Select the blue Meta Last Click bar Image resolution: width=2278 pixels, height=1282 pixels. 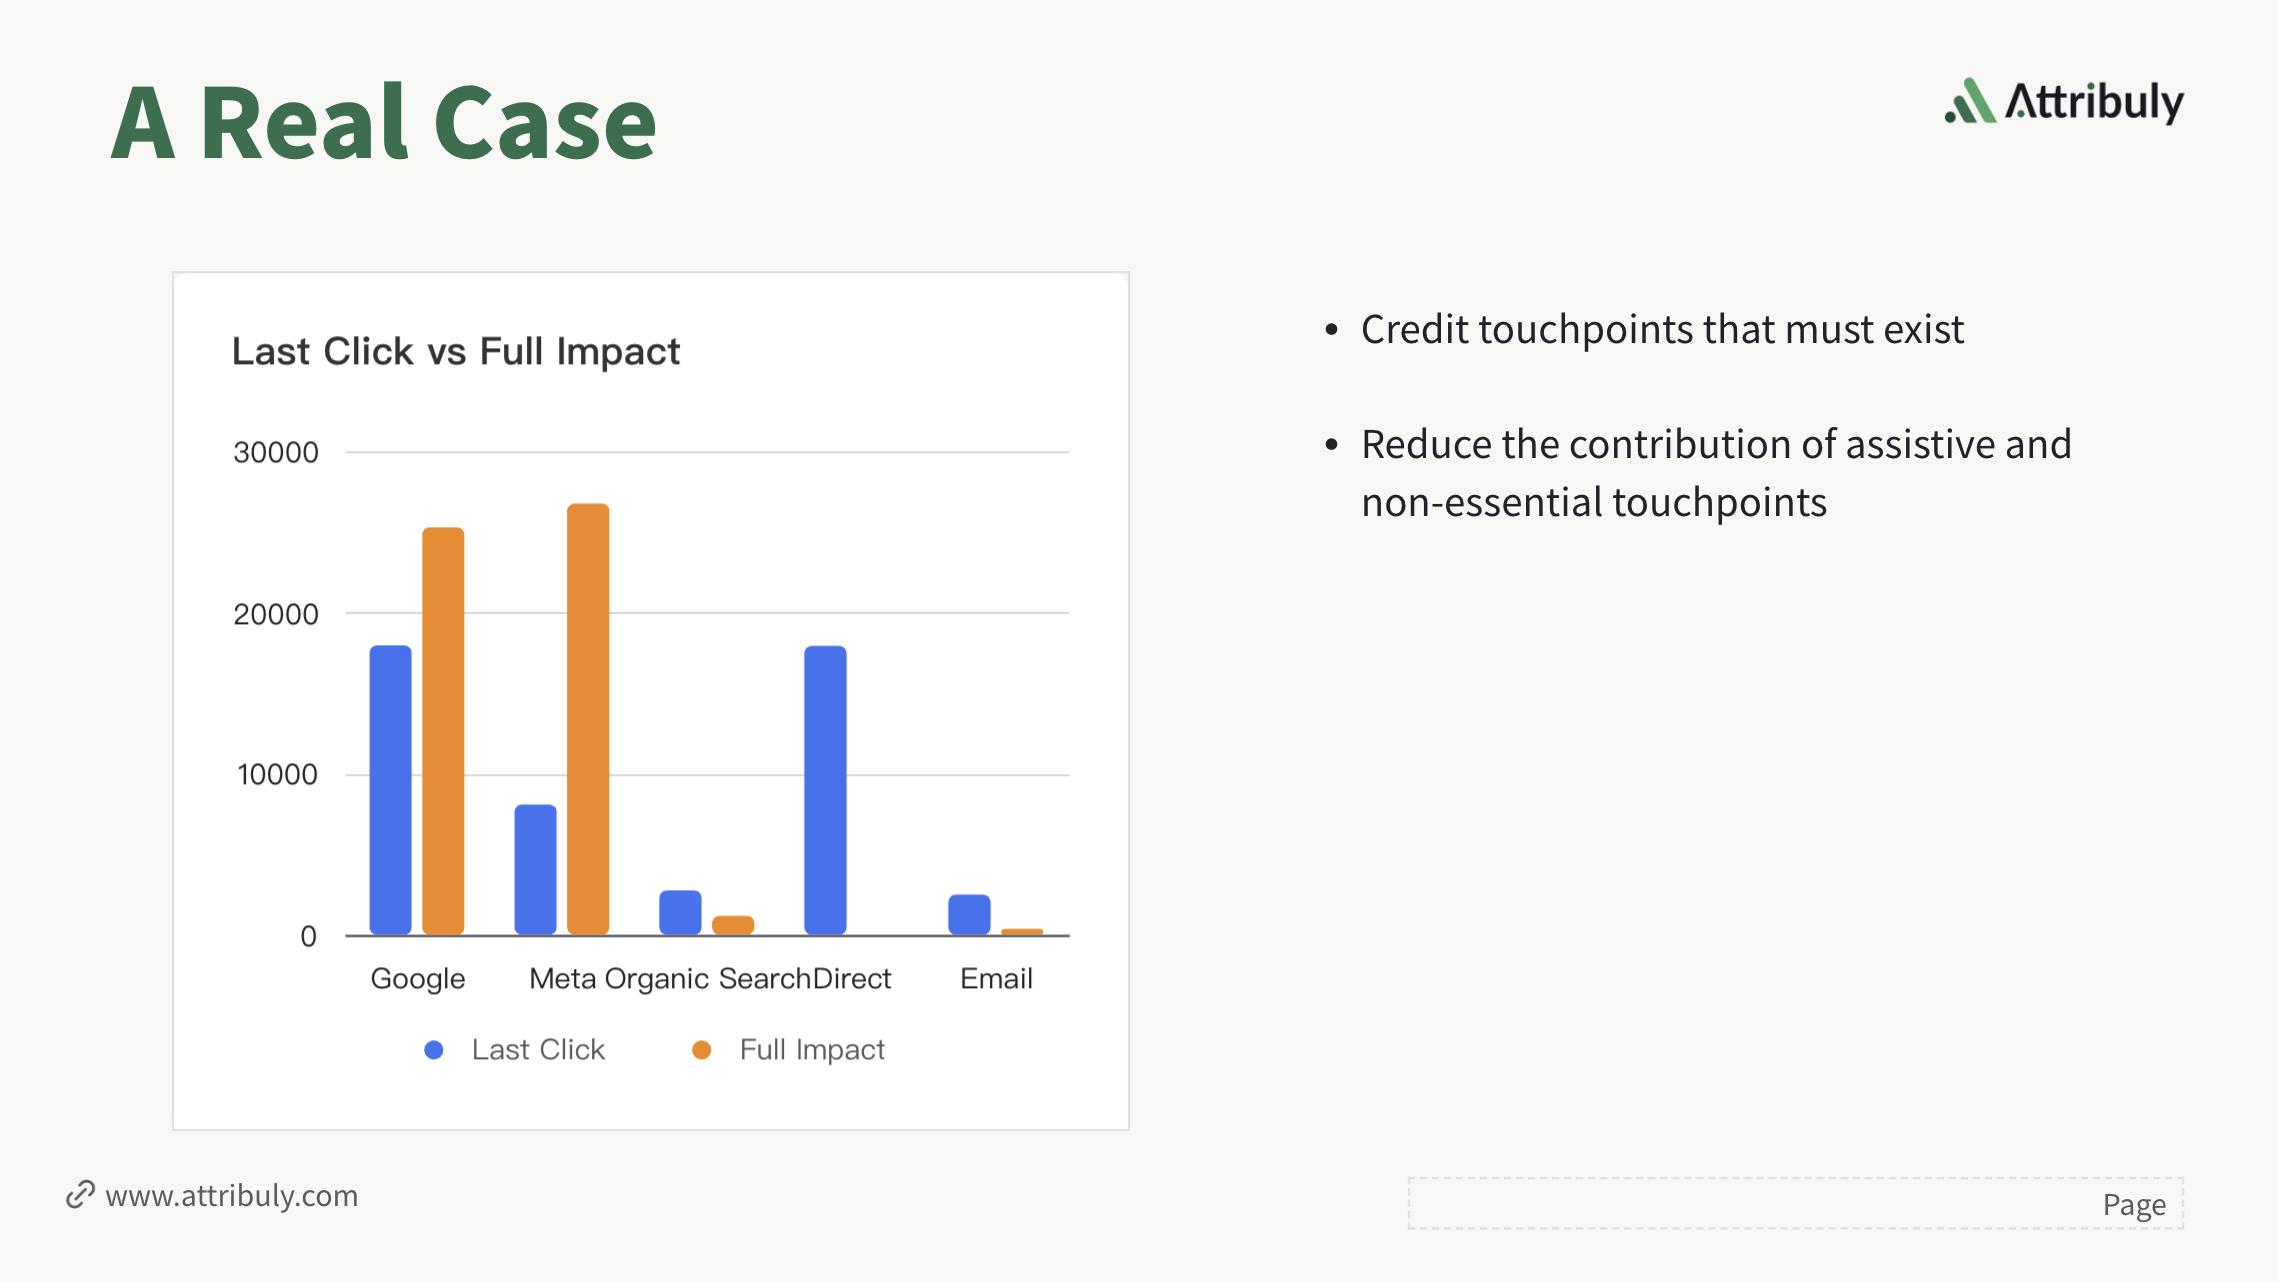(x=535, y=869)
